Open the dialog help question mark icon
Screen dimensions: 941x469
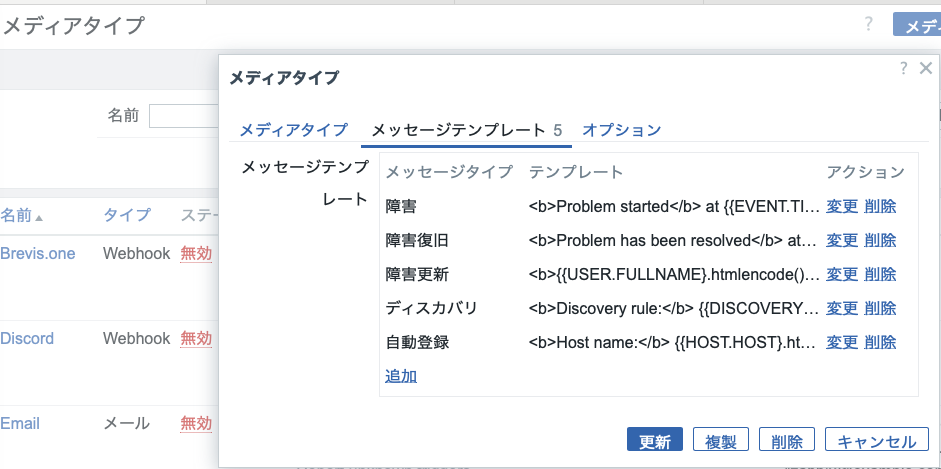pos(903,68)
